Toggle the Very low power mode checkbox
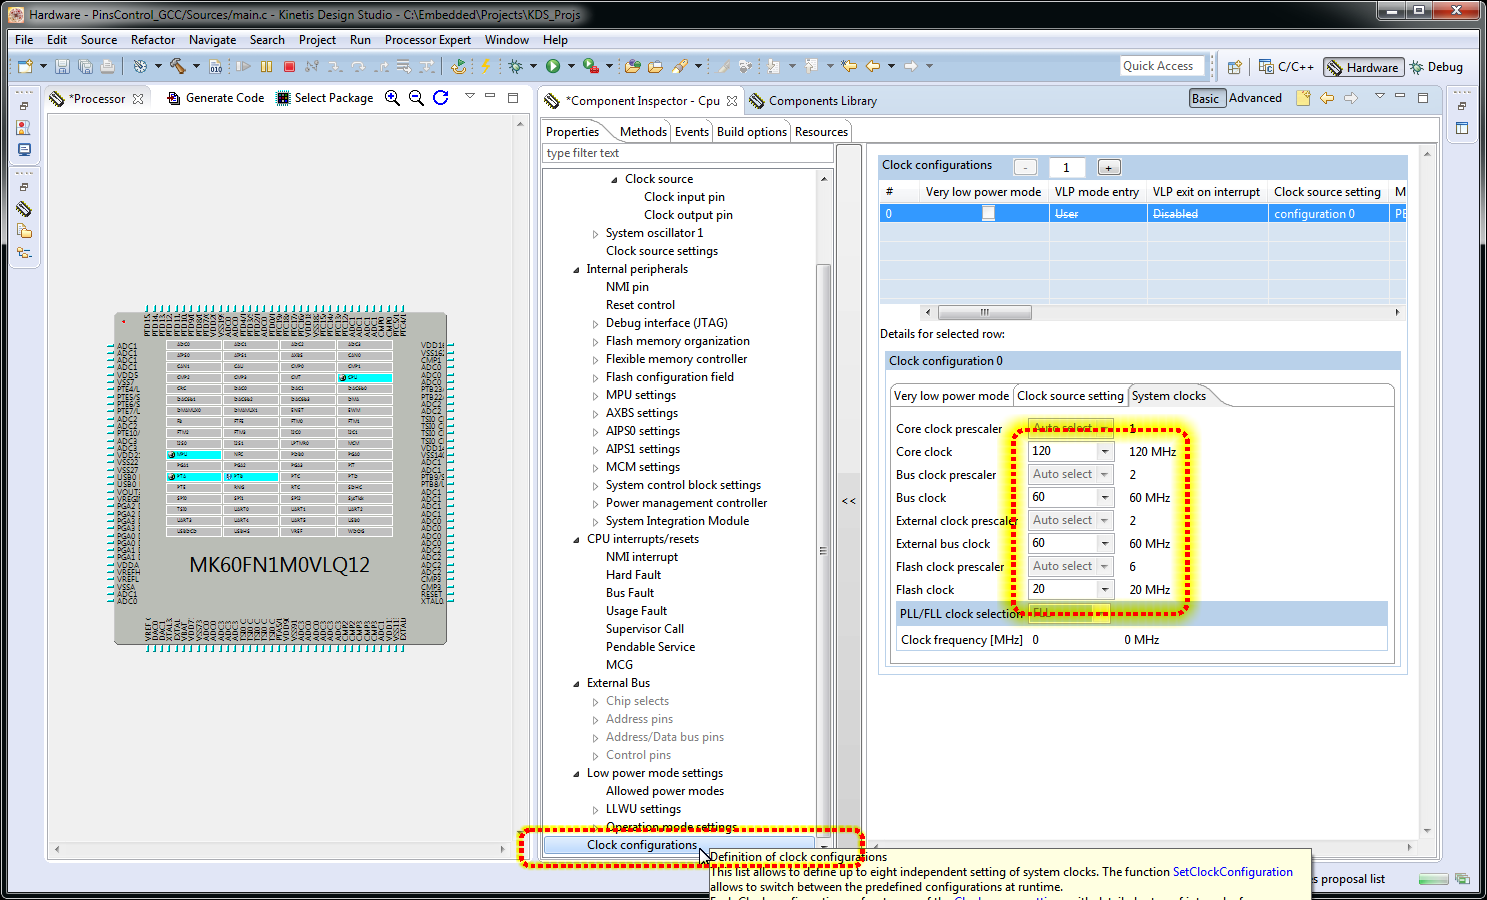This screenshot has width=1487, height=900. tap(988, 214)
